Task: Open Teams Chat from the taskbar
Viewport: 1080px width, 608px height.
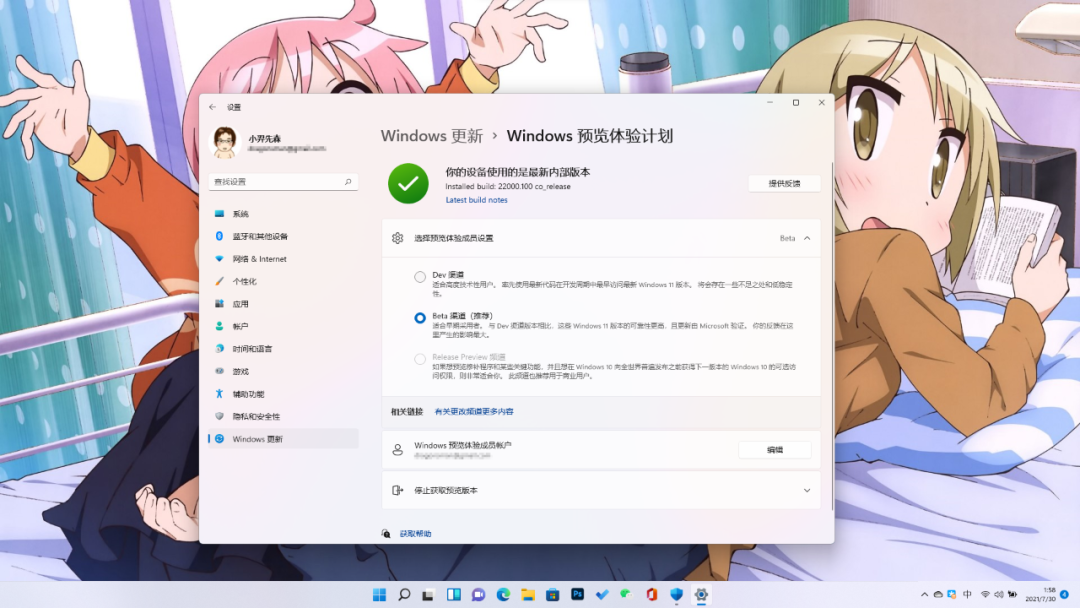Action: pyautogui.click(x=478, y=595)
